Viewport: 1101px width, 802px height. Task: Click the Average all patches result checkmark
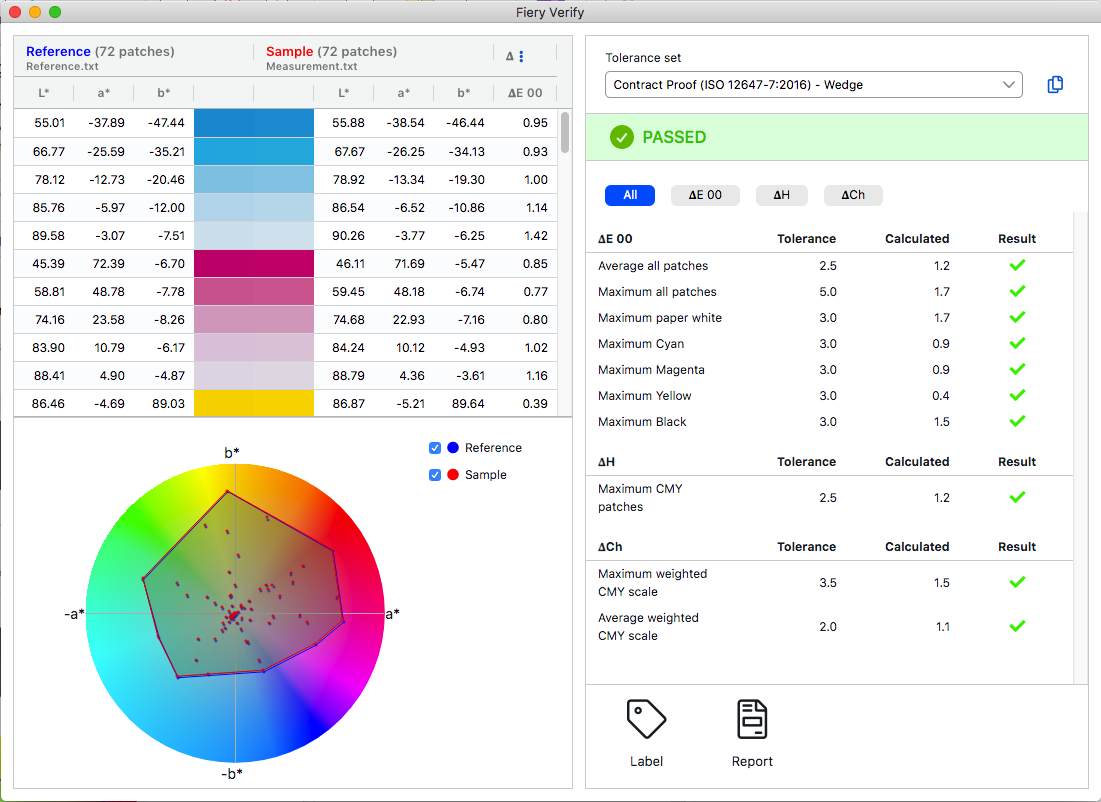[1017, 266]
